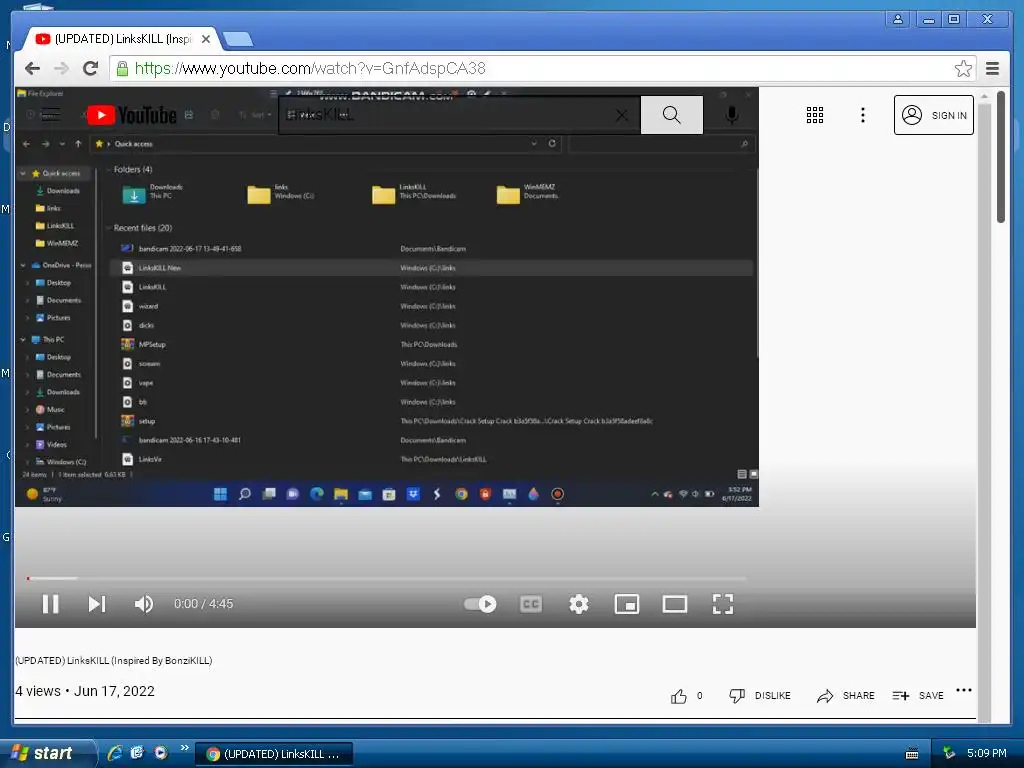Viewport: 1024px width, 768px height.
Task: Open the player settings gear
Action: (579, 604)
